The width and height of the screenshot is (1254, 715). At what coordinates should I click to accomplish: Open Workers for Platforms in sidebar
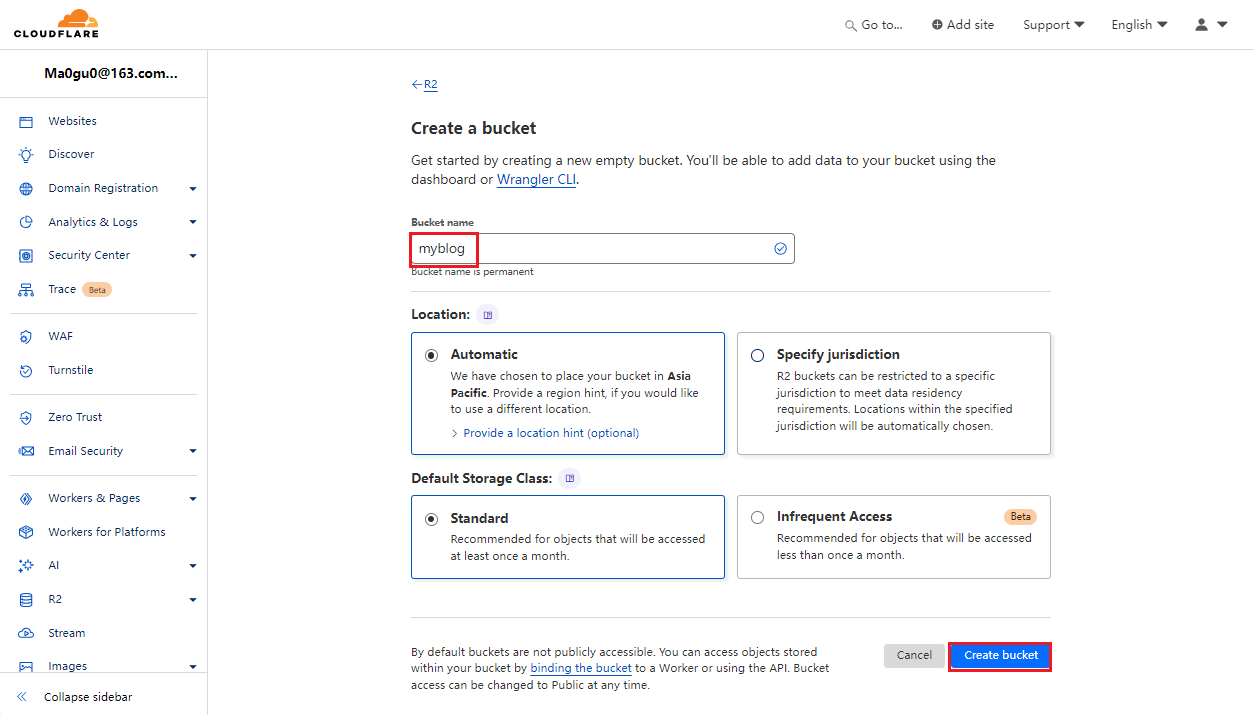(x=107, y=532)
